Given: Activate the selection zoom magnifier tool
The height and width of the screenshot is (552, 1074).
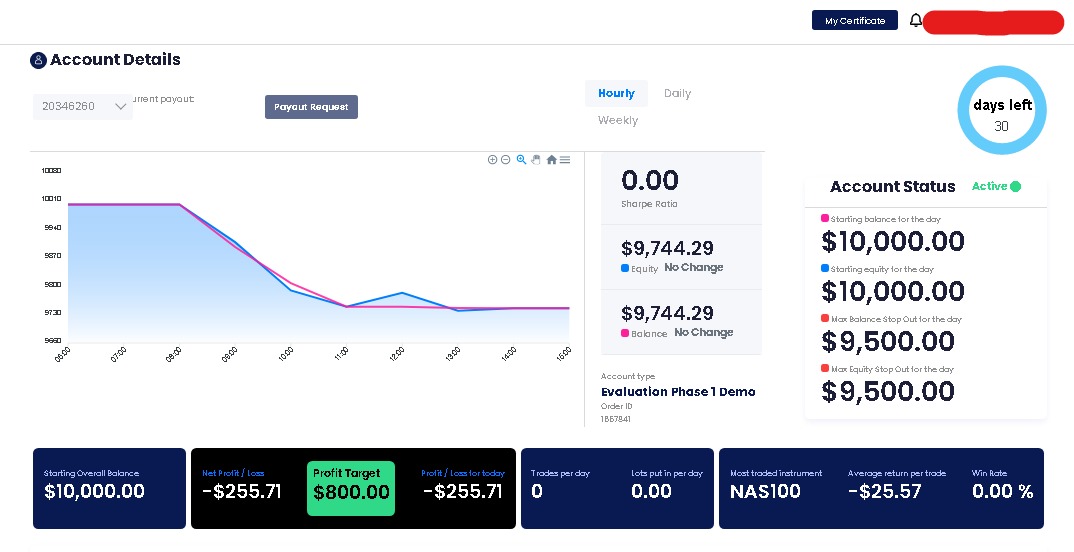Looking at the screenshot, I should (521, 160).
